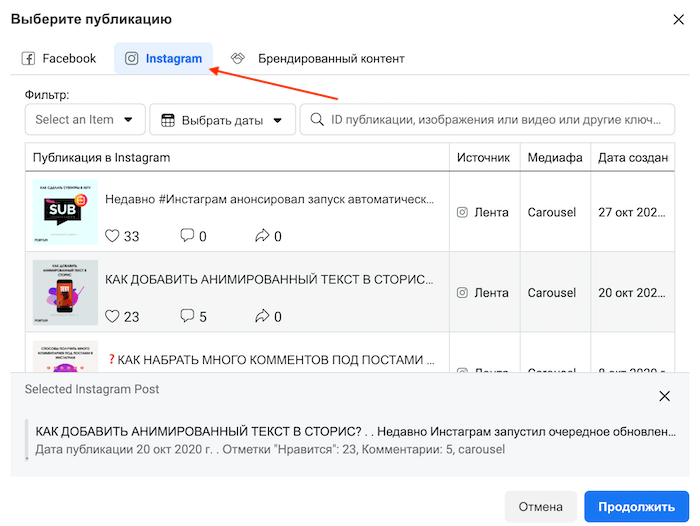Click the calendar icon in date filter
Viewport: 700px width, 526px height.
[168, 120]
